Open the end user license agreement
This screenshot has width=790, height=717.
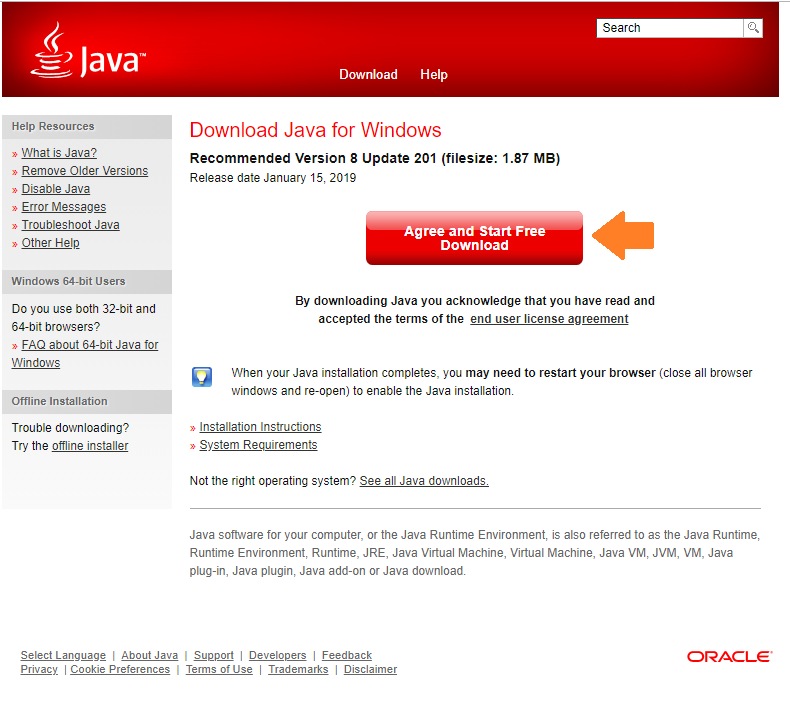(549, 319)
